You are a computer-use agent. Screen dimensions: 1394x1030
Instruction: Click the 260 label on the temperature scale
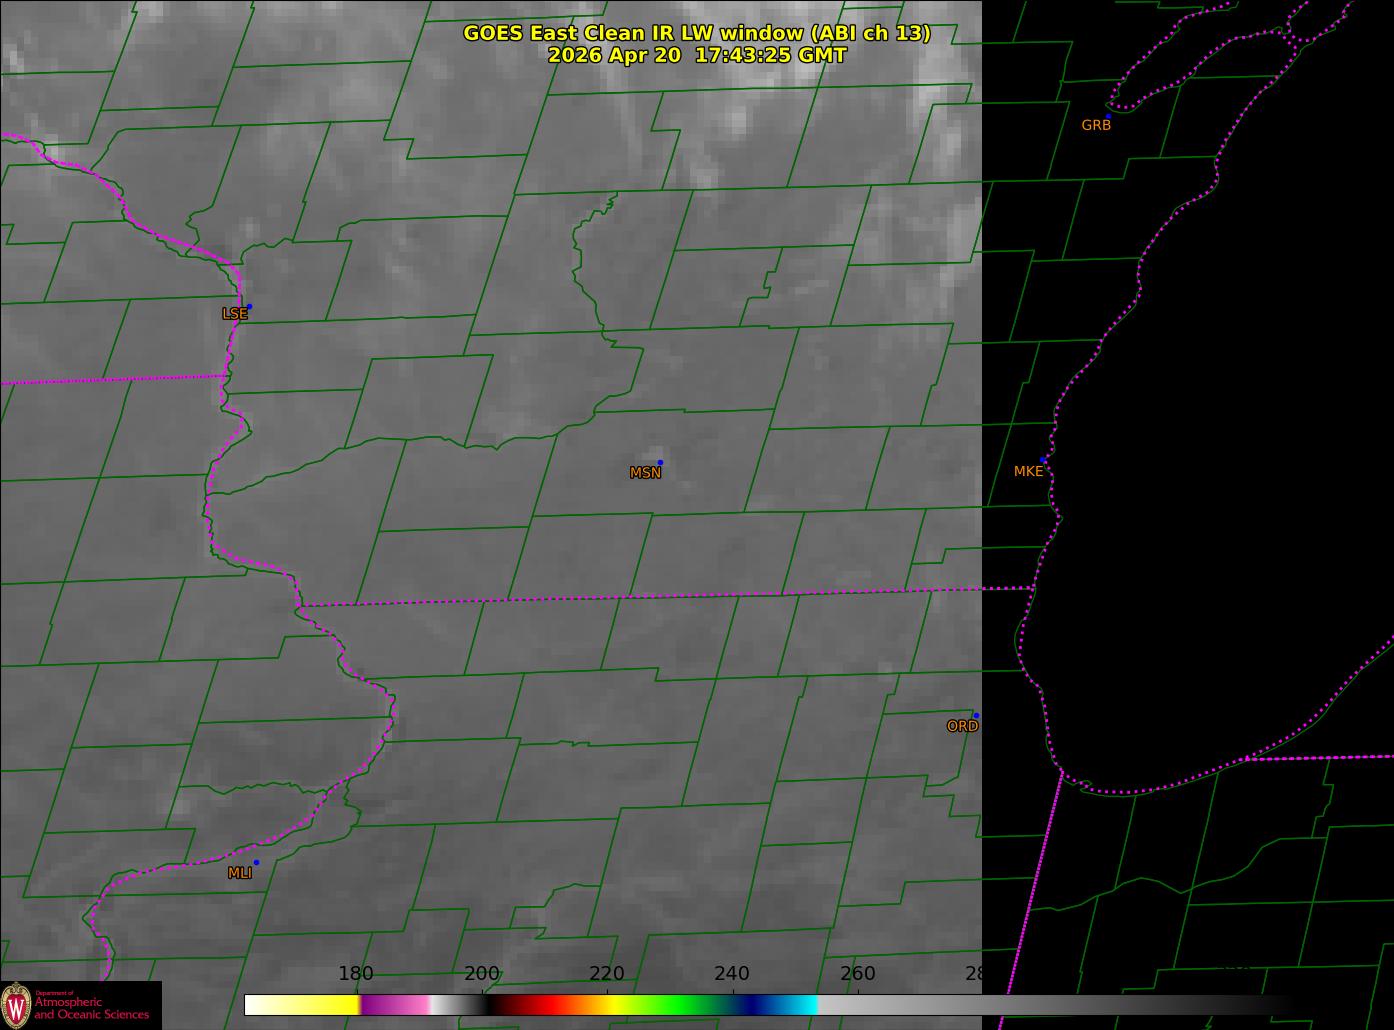click(x=858, y=974)
